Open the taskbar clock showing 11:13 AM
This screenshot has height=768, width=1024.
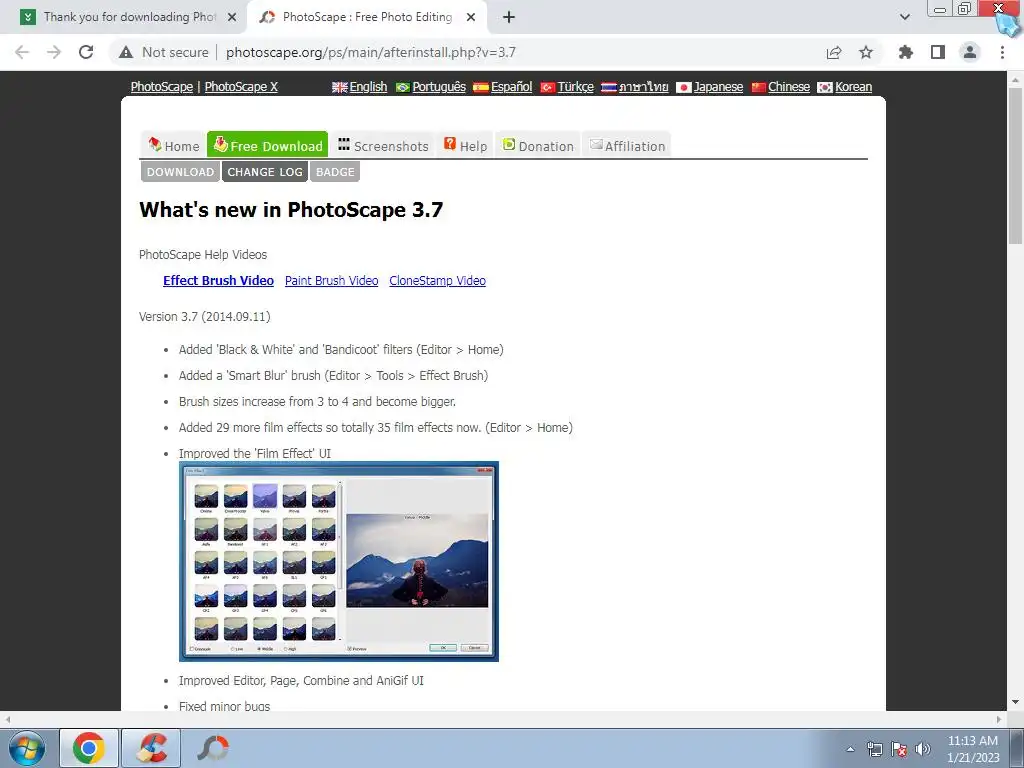click(973, 749)
